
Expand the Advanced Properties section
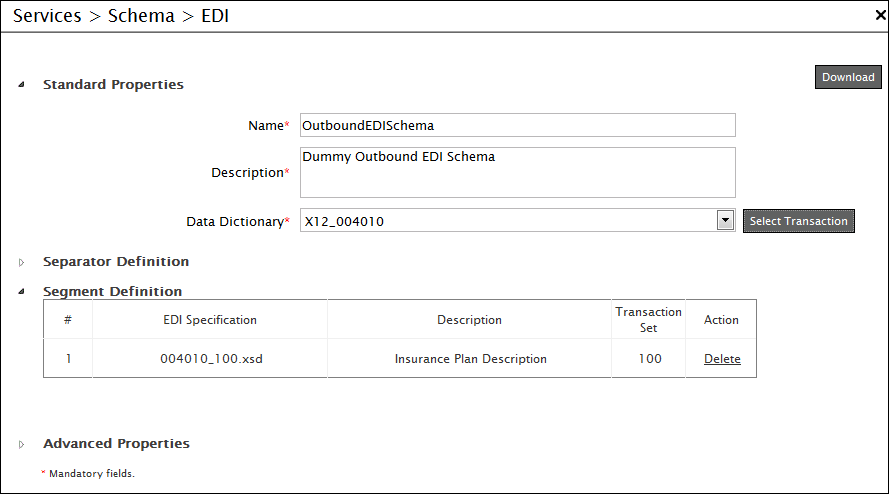click(x=22, y=444)
